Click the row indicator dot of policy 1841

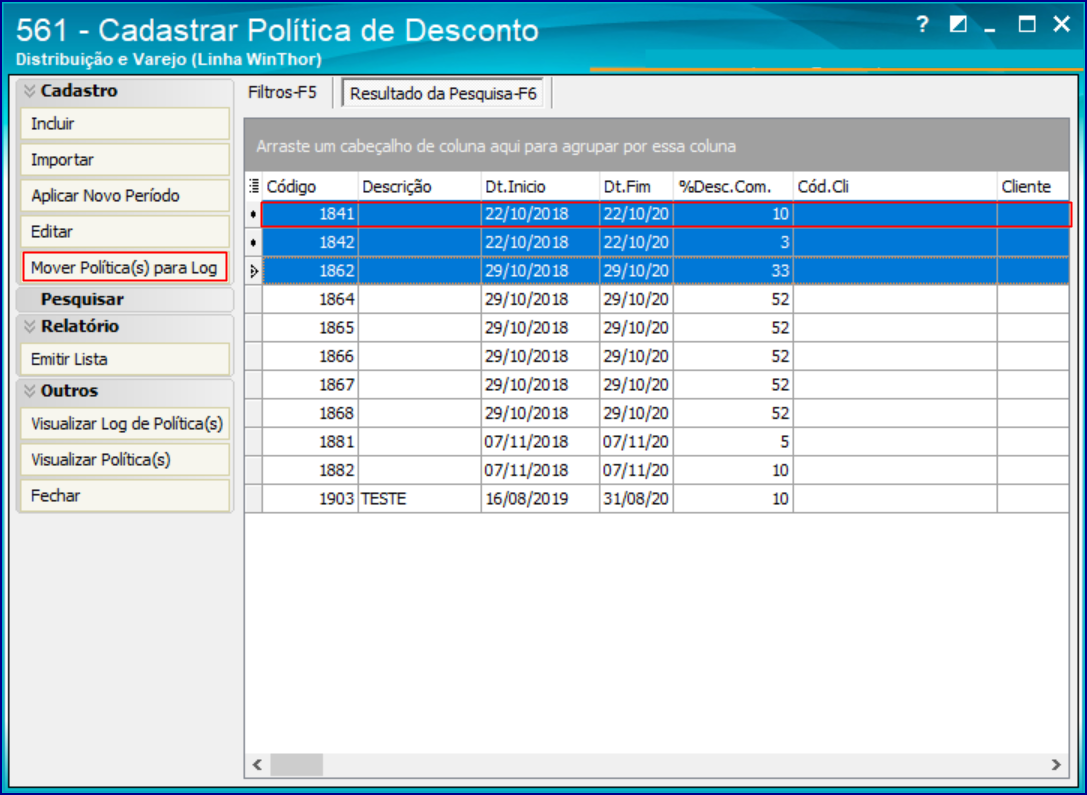[253, 214]
